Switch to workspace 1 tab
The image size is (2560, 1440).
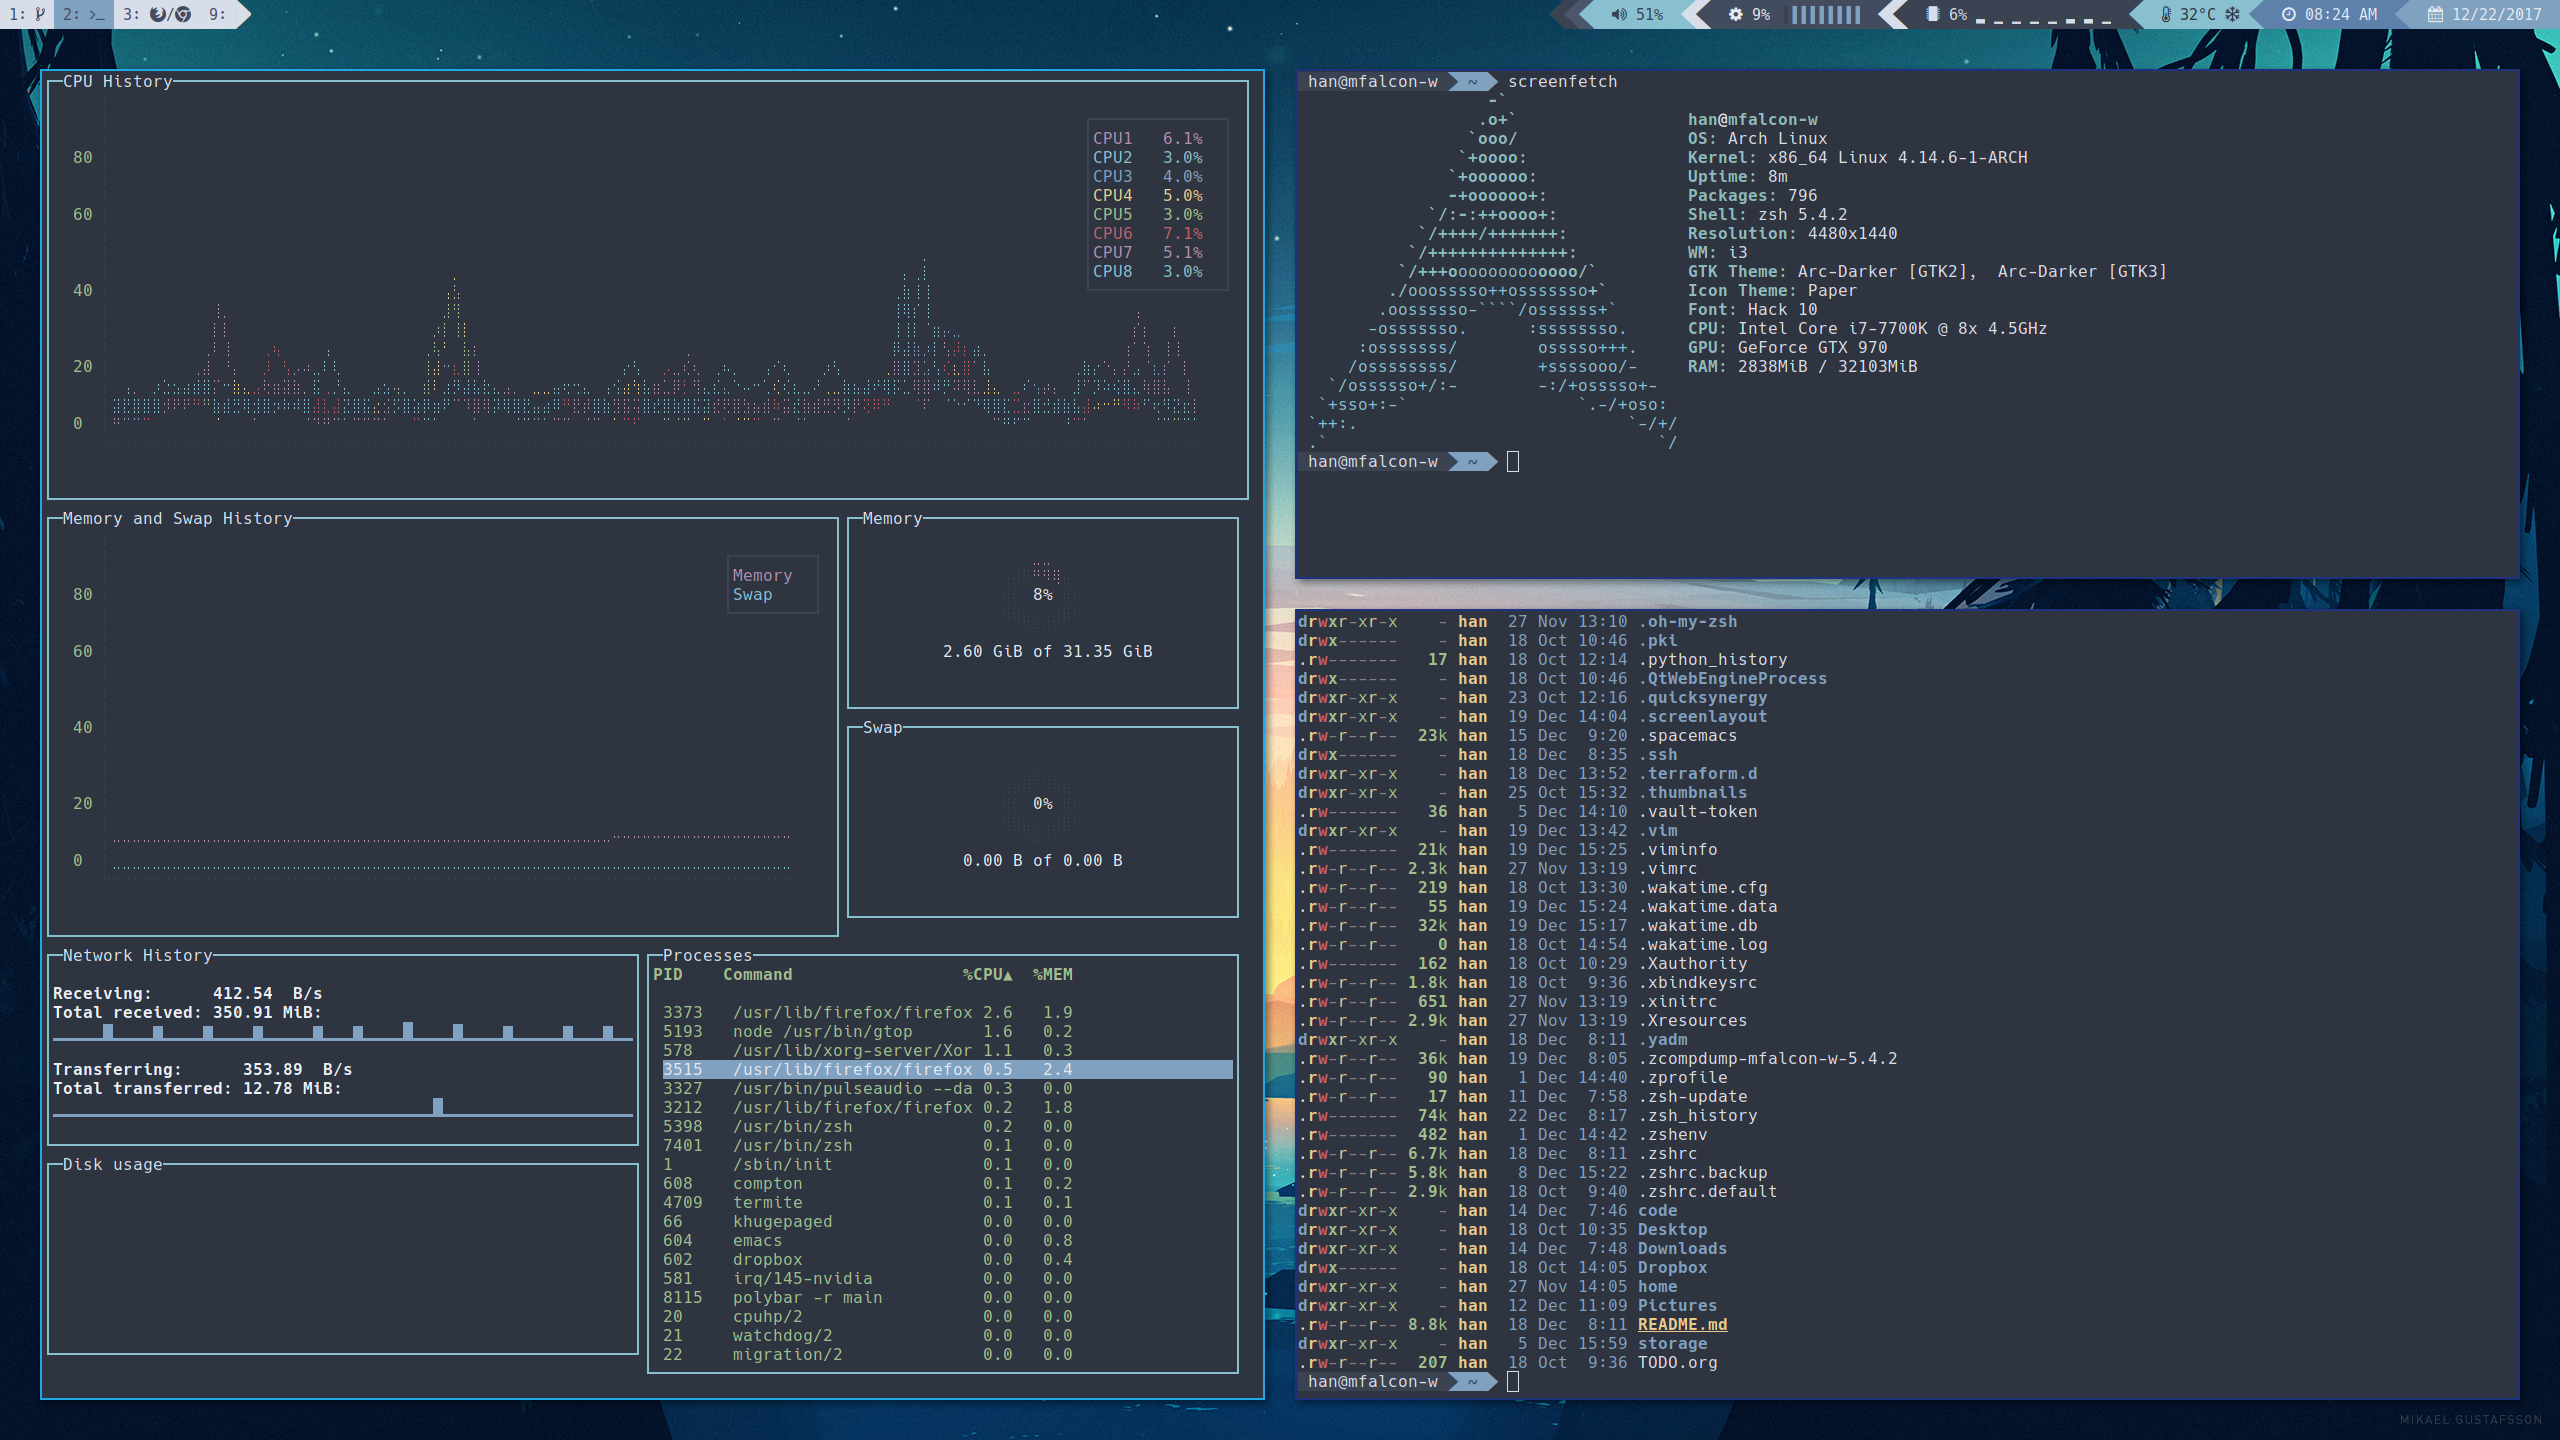[27, 14]
